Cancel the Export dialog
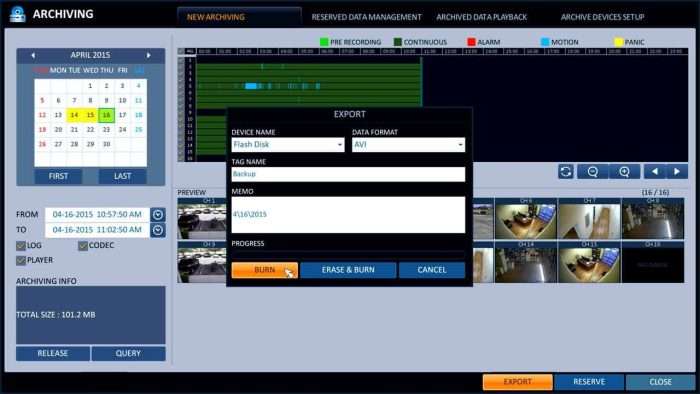Screen dimensions: 700x394 [x=432, y=270]
